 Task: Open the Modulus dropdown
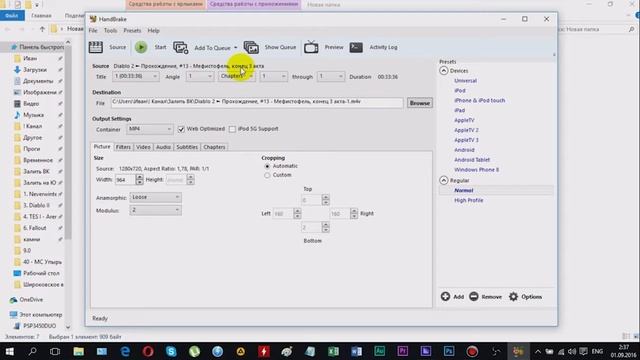click(x=156, y=210)
